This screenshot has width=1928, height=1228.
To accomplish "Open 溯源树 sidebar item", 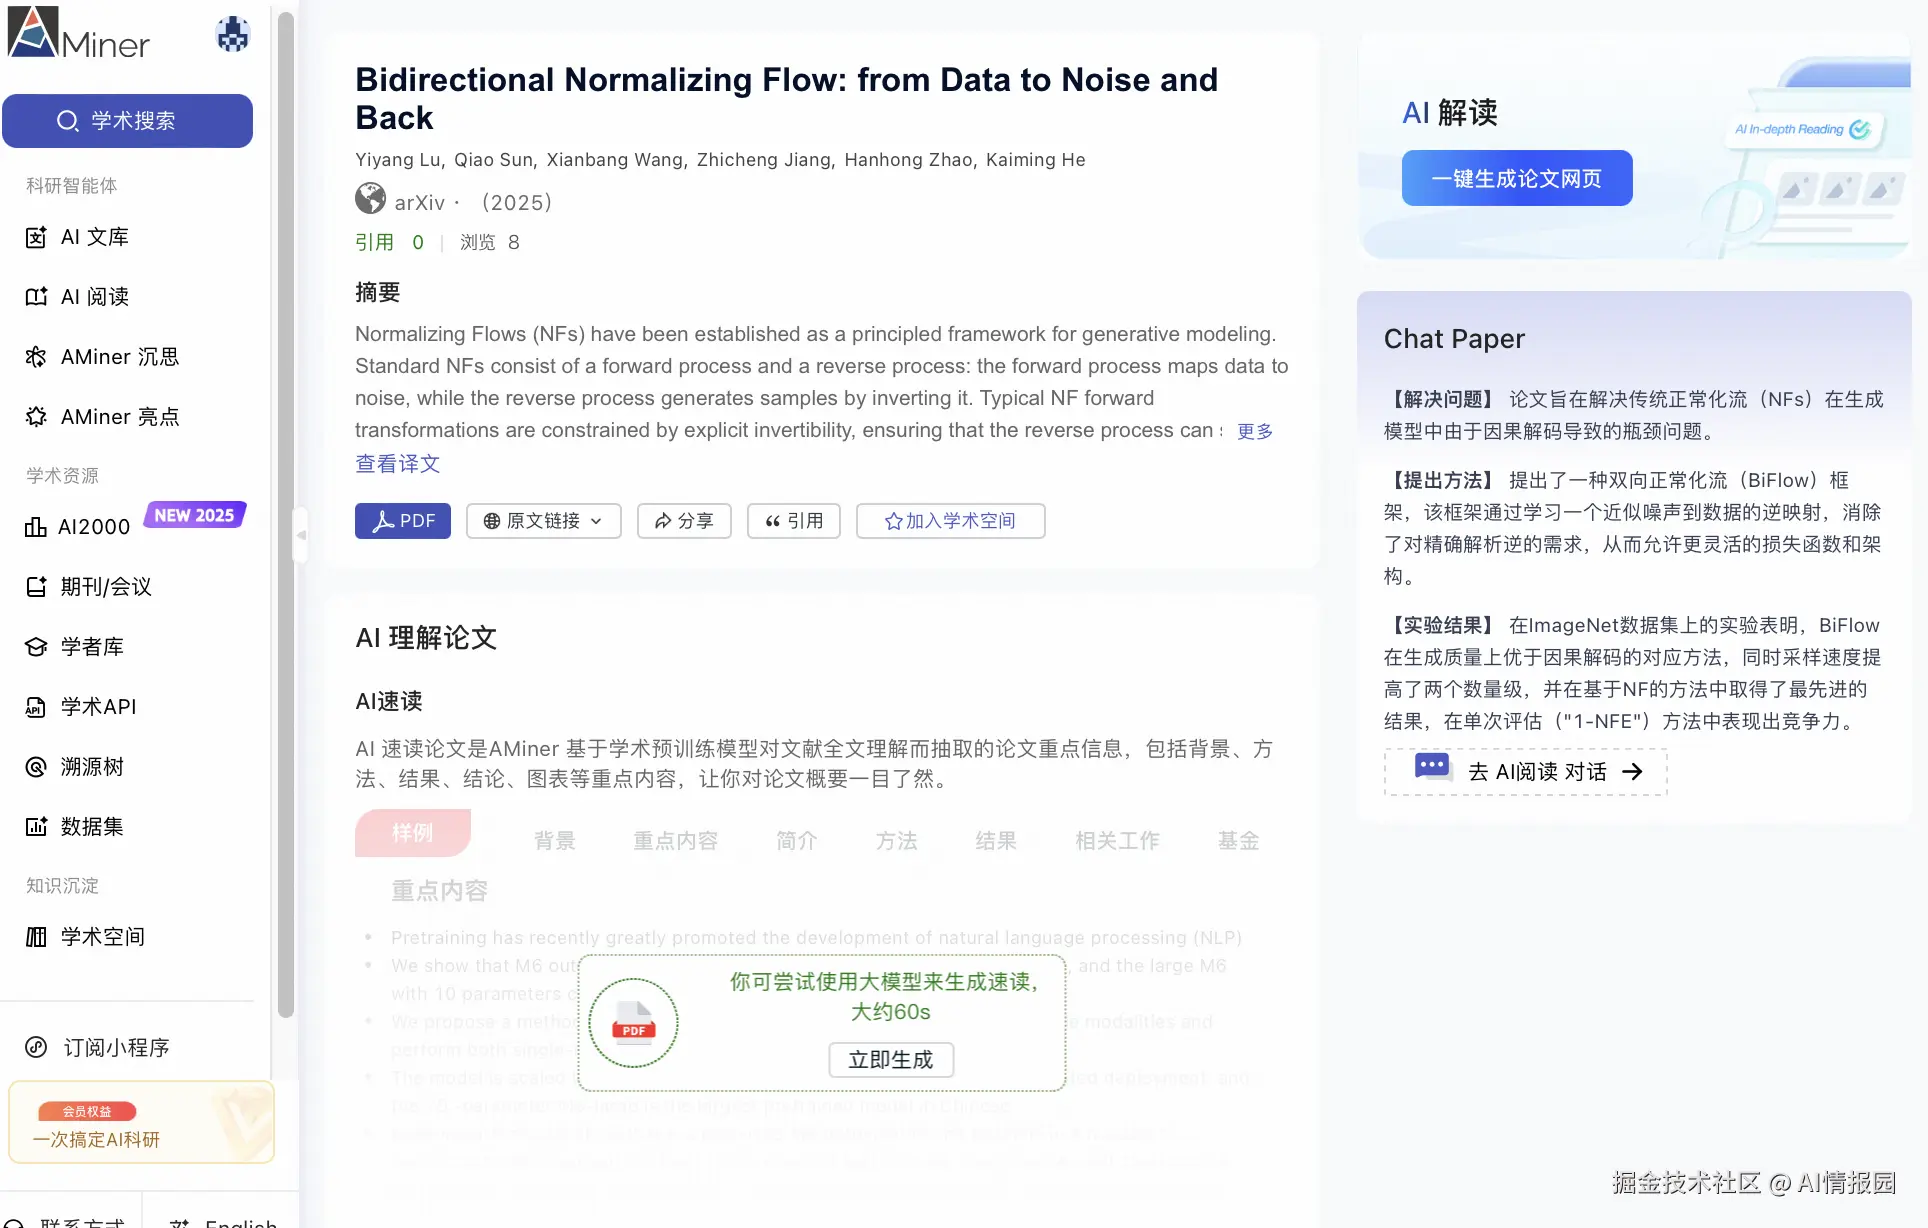I will pyautogui.click(x=92, y=767).
